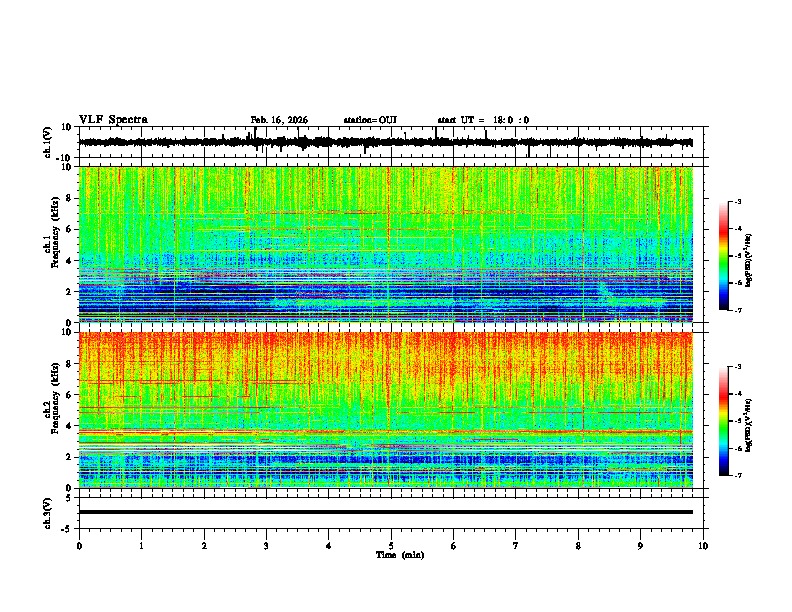
Task: Click the ch.1 color bar log(PSD) unit label
Action: coord(749,261)
